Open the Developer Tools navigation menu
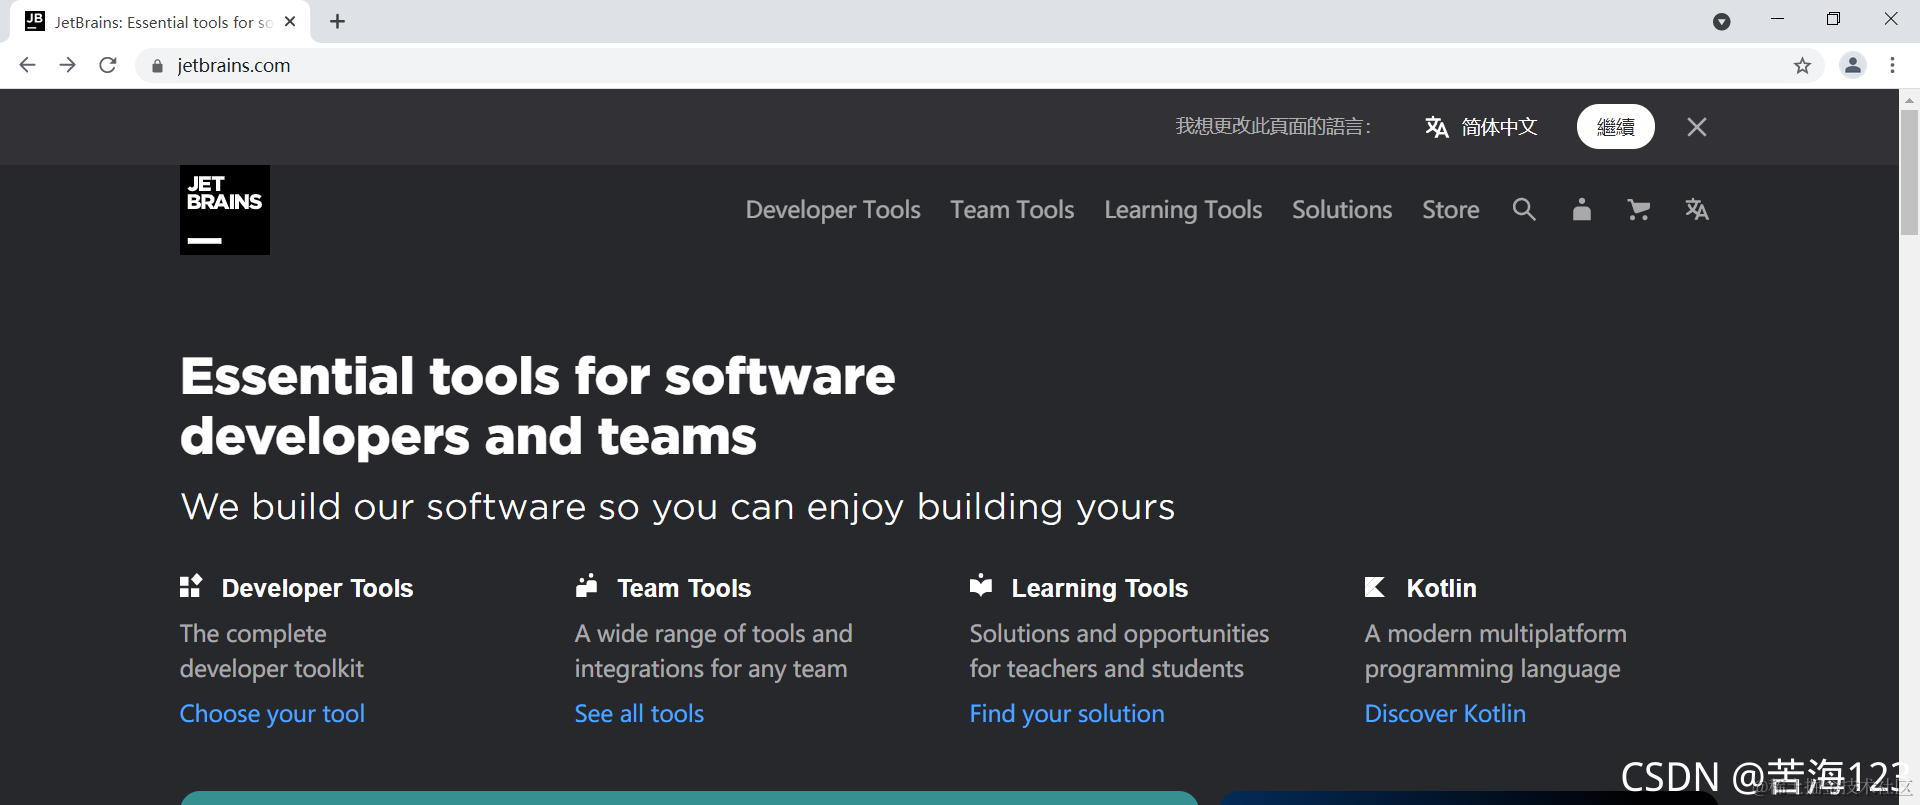The height and width of the screenshot is (805, 1920). click(x=833, y=210)
